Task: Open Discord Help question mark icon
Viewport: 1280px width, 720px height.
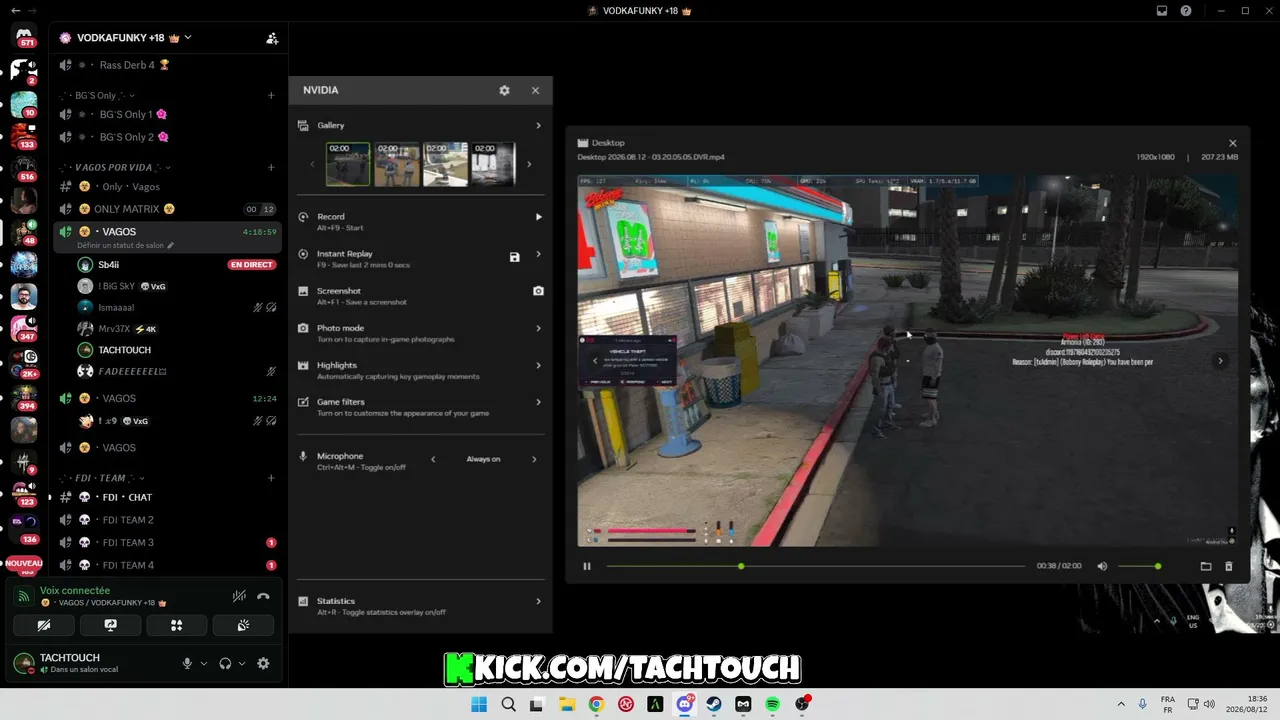Action: tap(1186, 10)
